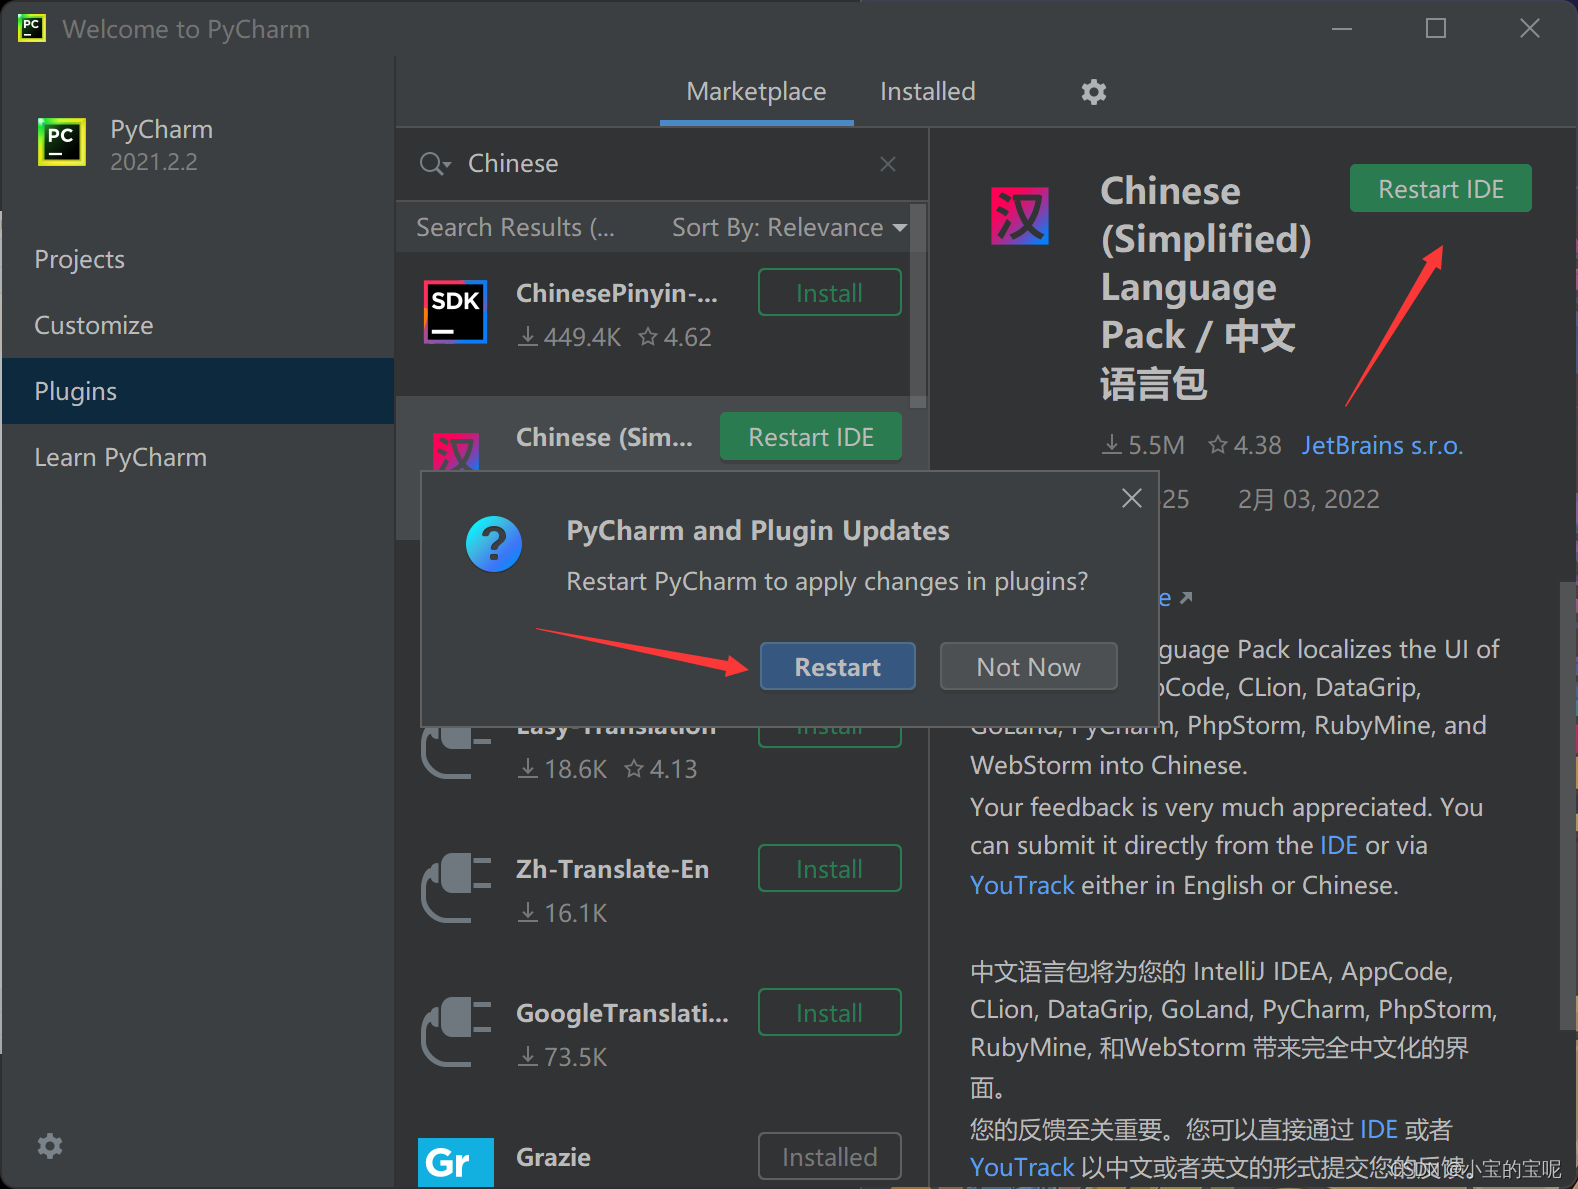Click the Search Results header text
1578x1189 pixels.
(x=515, y=228)
